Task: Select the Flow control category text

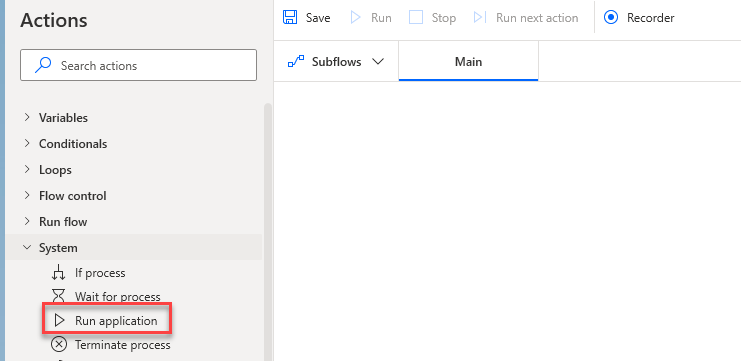Action: pyautogui.click(x=72, y=196)
